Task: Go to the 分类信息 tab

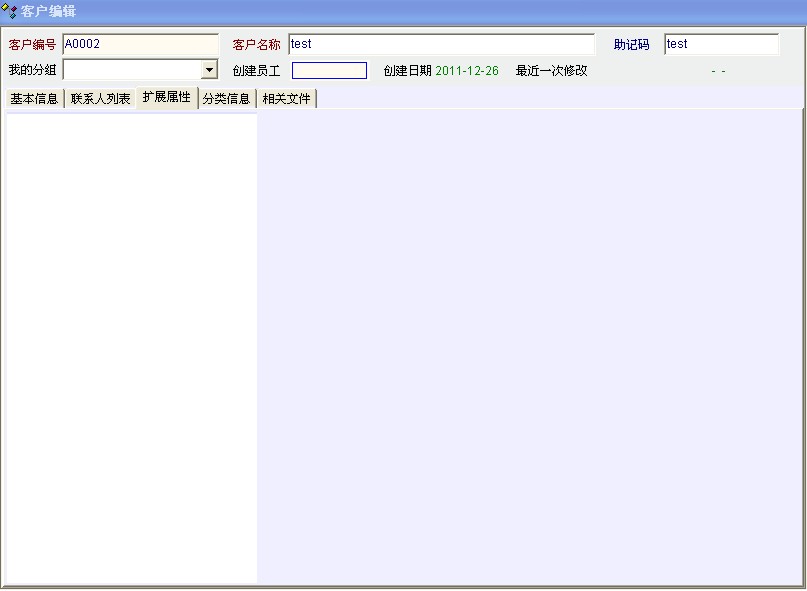Action: point(226,99)
